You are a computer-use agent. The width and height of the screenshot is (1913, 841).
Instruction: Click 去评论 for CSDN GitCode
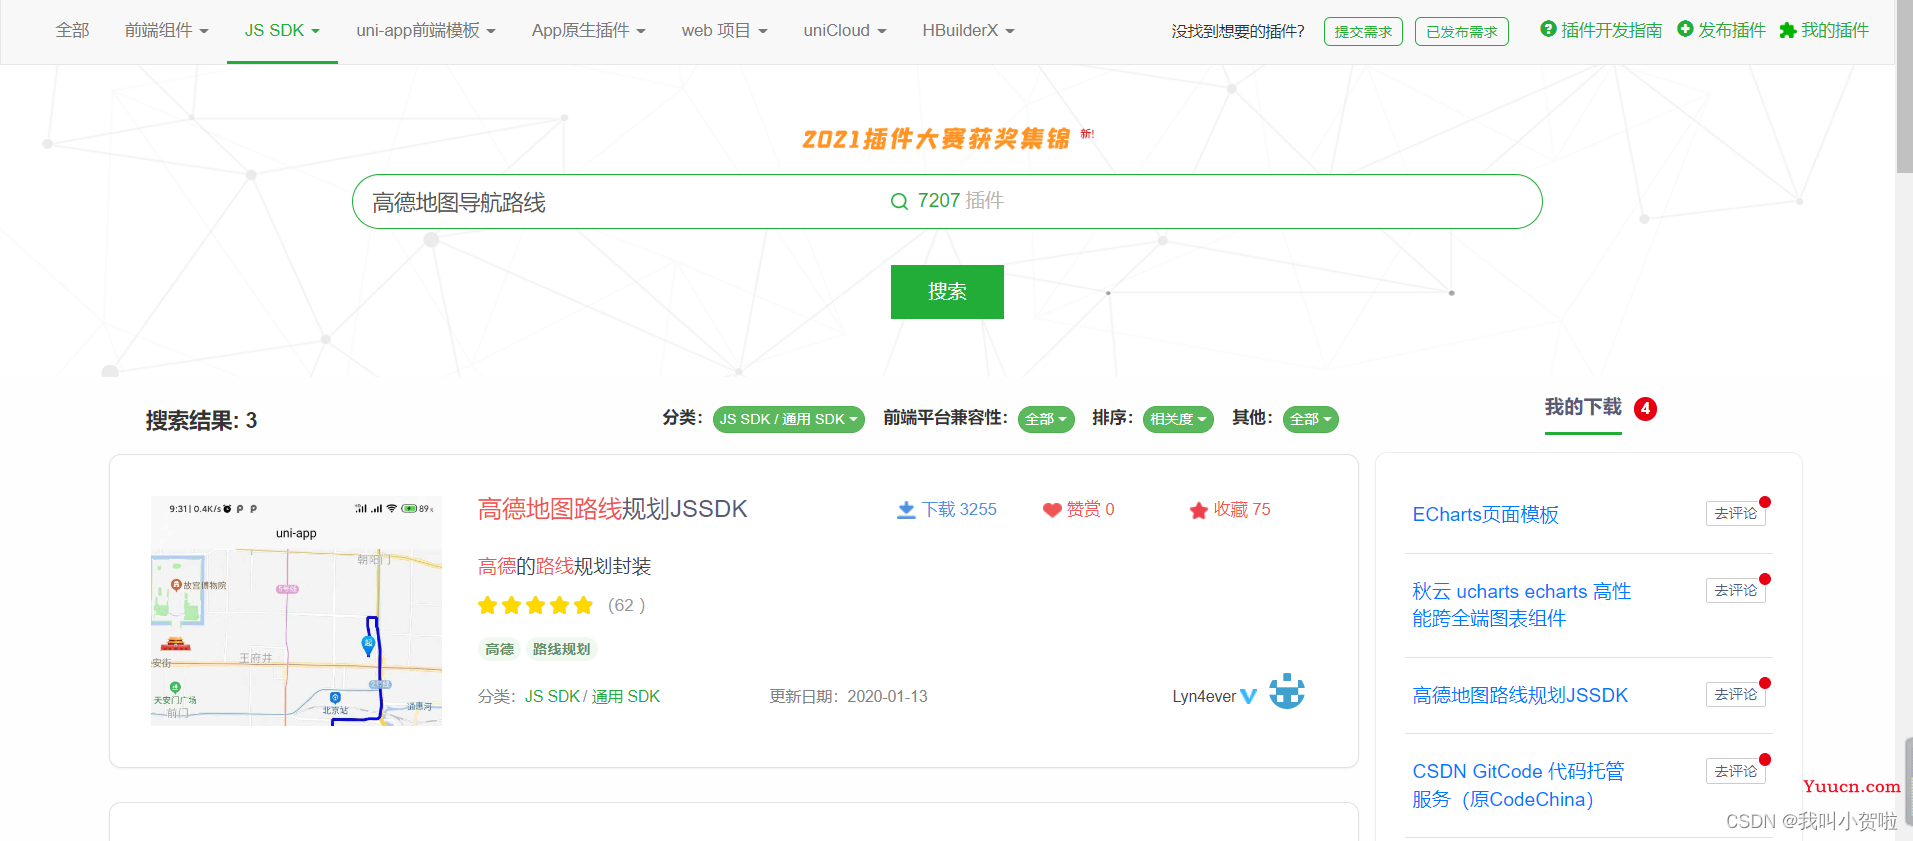[x=1735, y=771]
